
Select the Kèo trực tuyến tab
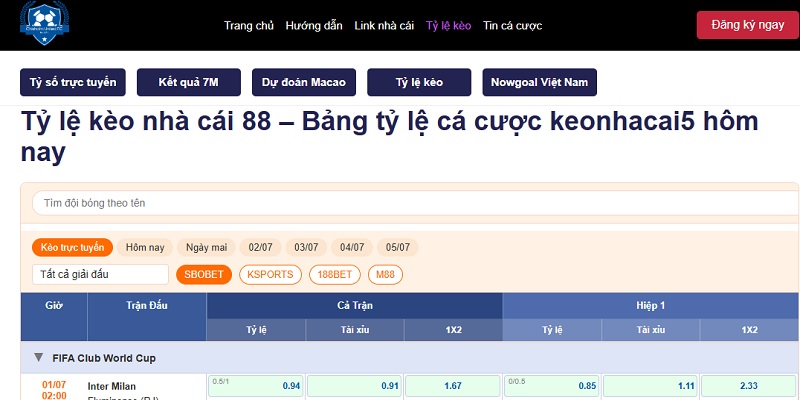72,247
